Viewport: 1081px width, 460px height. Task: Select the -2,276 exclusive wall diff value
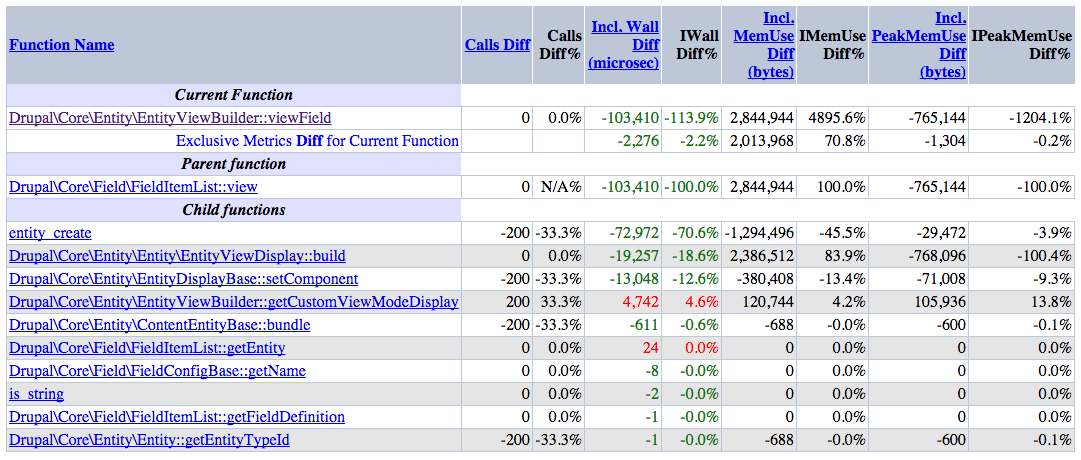point(638,141)
